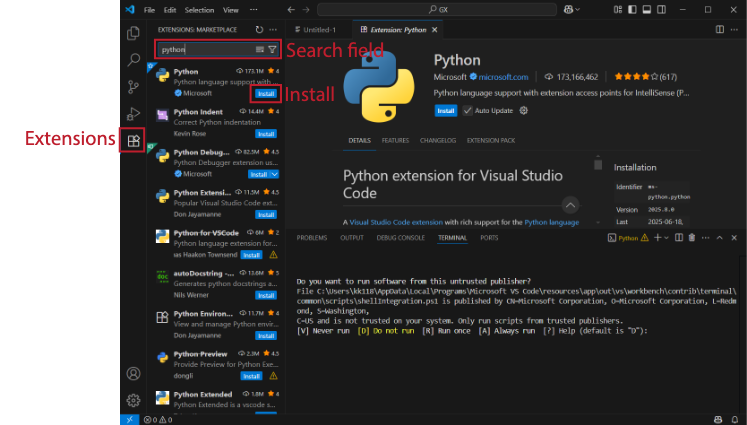Open the Python language link
This screenshot has height=425, width=747.
click(552, 222)
